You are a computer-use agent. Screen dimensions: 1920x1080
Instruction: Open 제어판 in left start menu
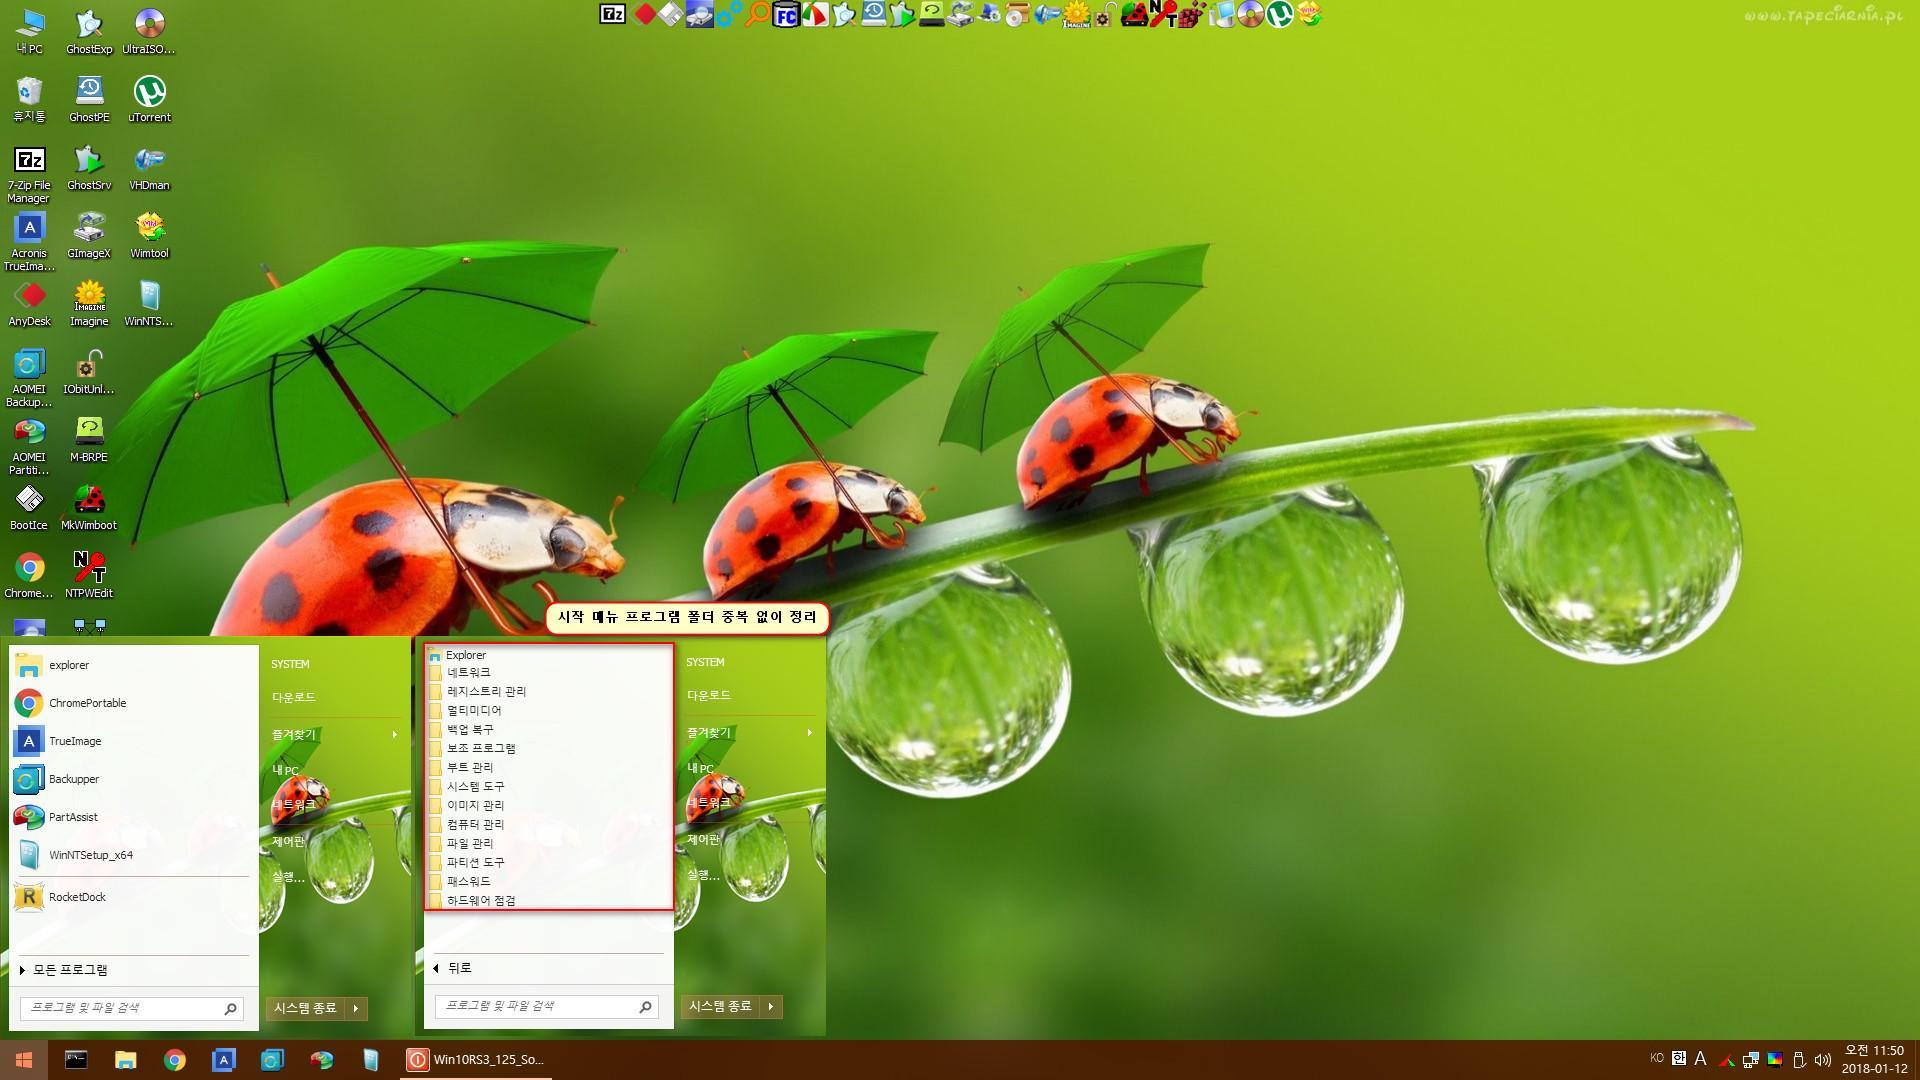tap(288, 842)
